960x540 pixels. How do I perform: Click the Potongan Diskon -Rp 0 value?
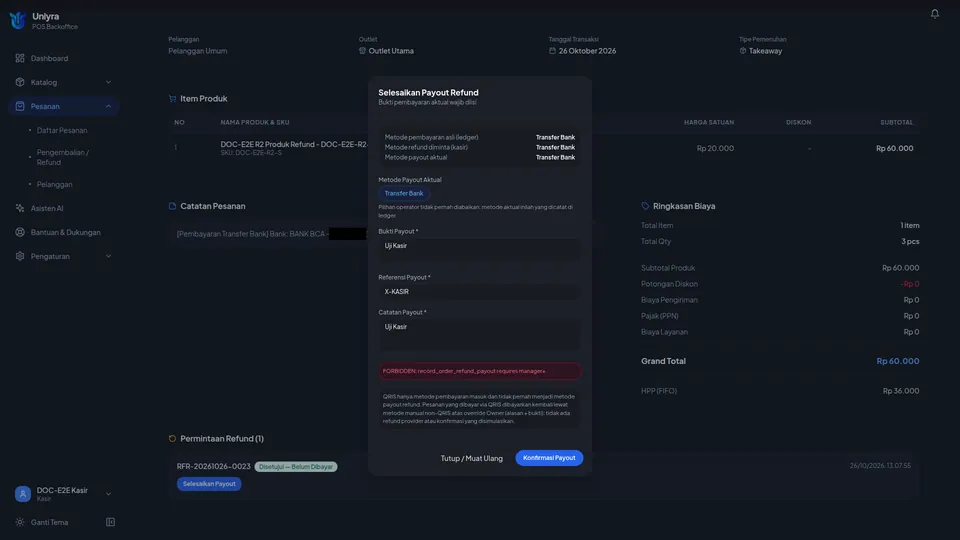click(910, 284)
